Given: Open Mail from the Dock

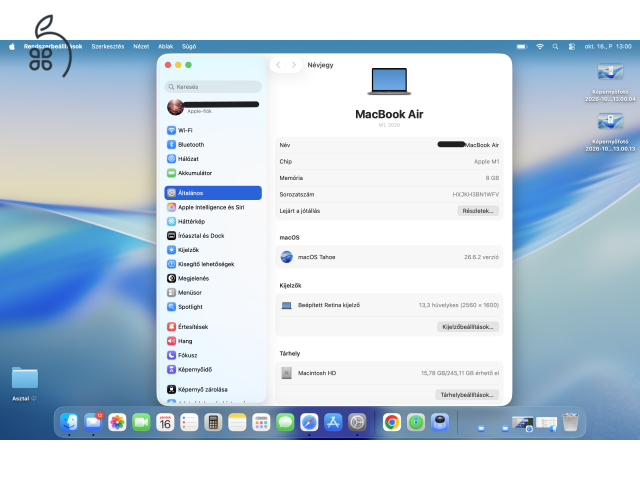Looking at the screenshot, I should (93, 422).
